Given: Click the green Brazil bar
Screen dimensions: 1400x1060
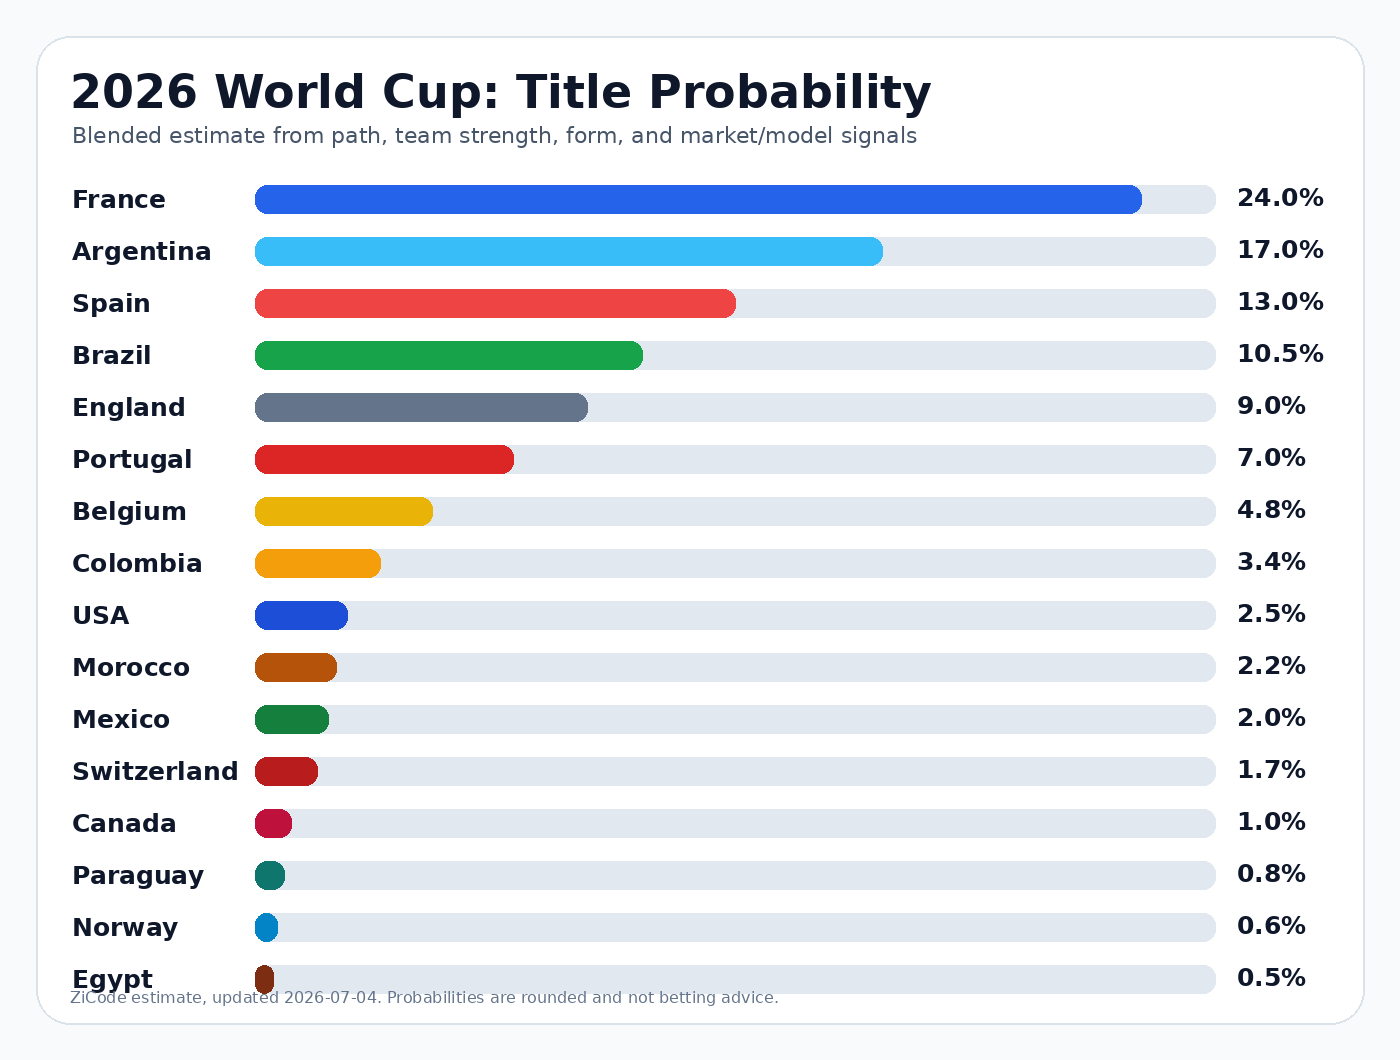Looking at the screenshot, I should (449, 355).
